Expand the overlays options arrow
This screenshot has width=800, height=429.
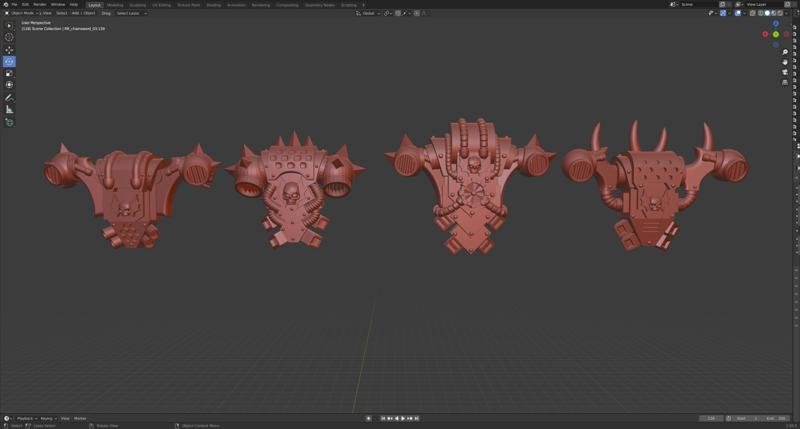(744, 13)
